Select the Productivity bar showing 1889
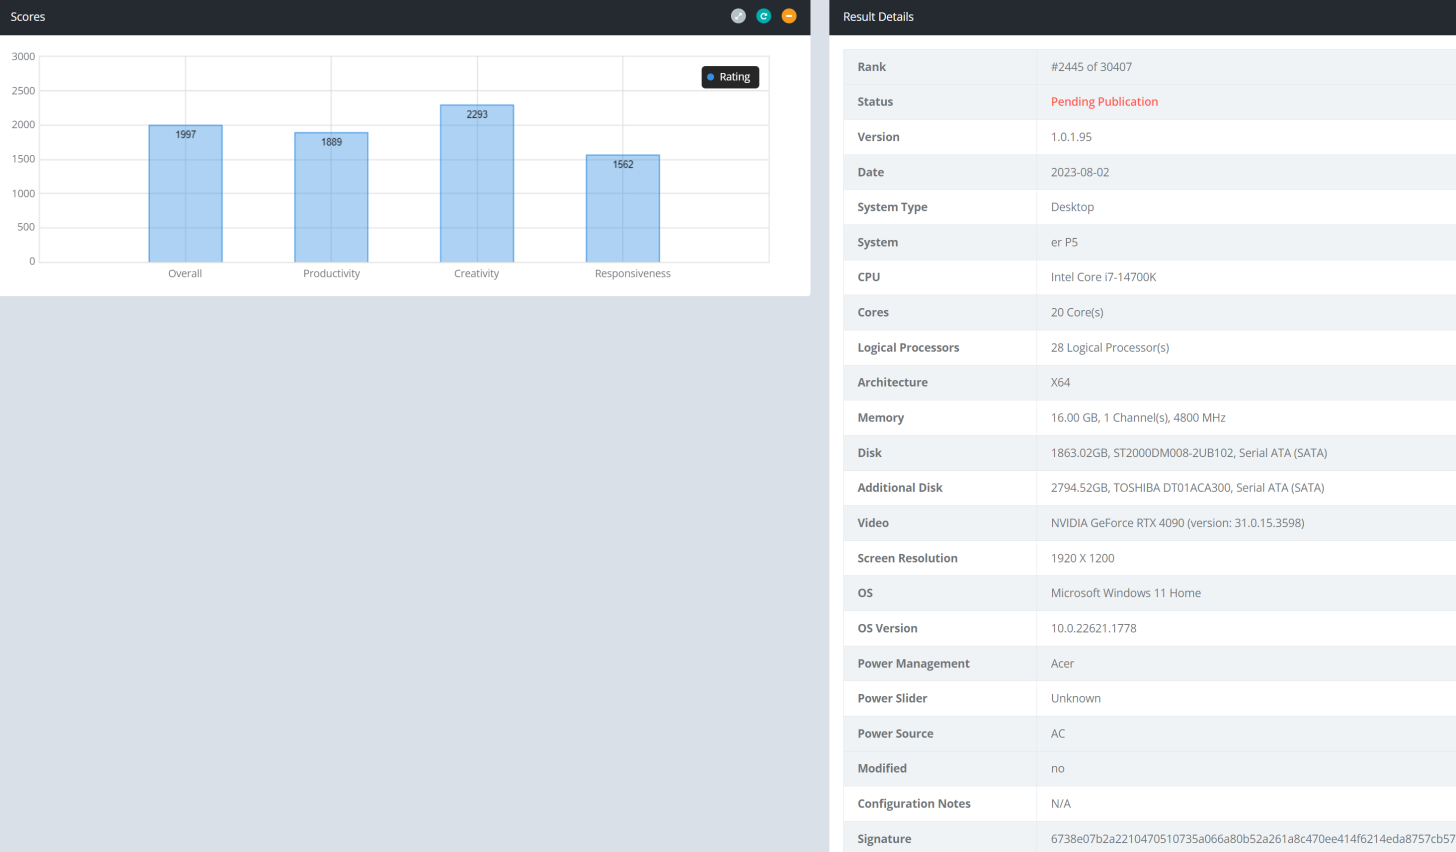This screenshot has height=852, width=1456. pyautogui.click(x=331, y=198)
